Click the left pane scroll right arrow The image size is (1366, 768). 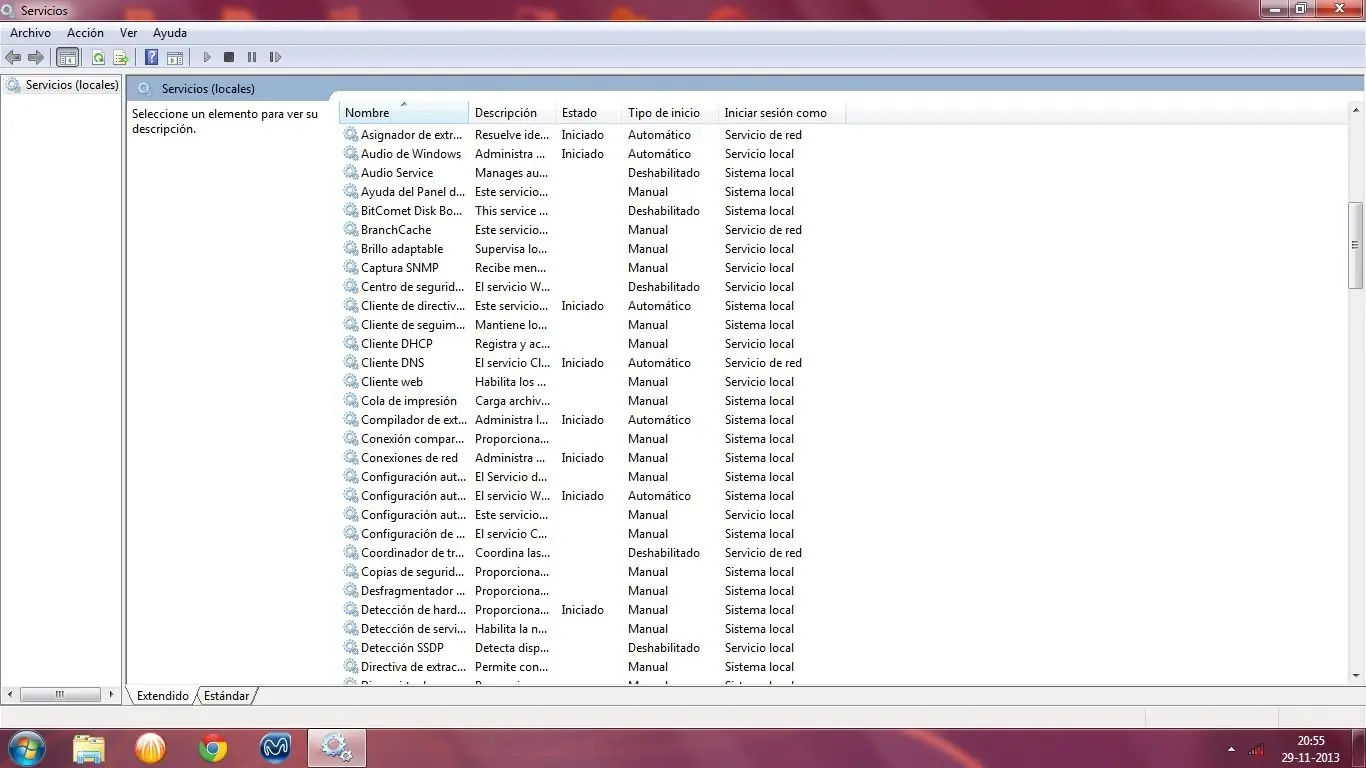[x=111, y=694]
